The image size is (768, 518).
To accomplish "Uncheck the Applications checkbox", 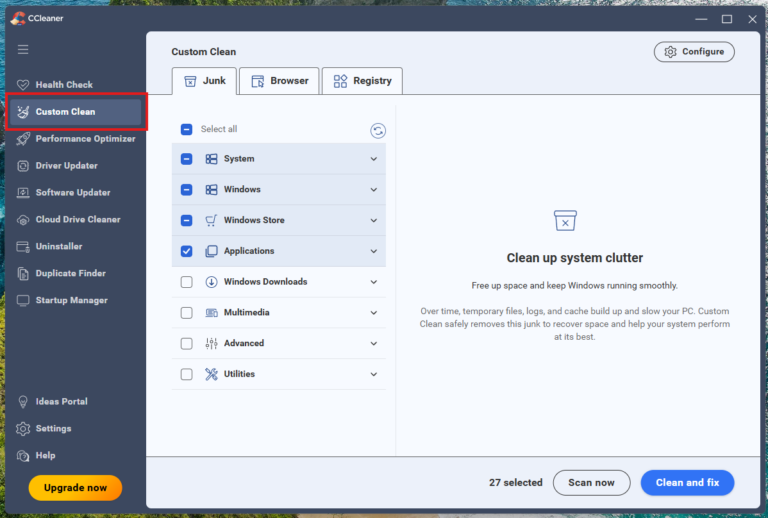I will (x=186, y=251).
